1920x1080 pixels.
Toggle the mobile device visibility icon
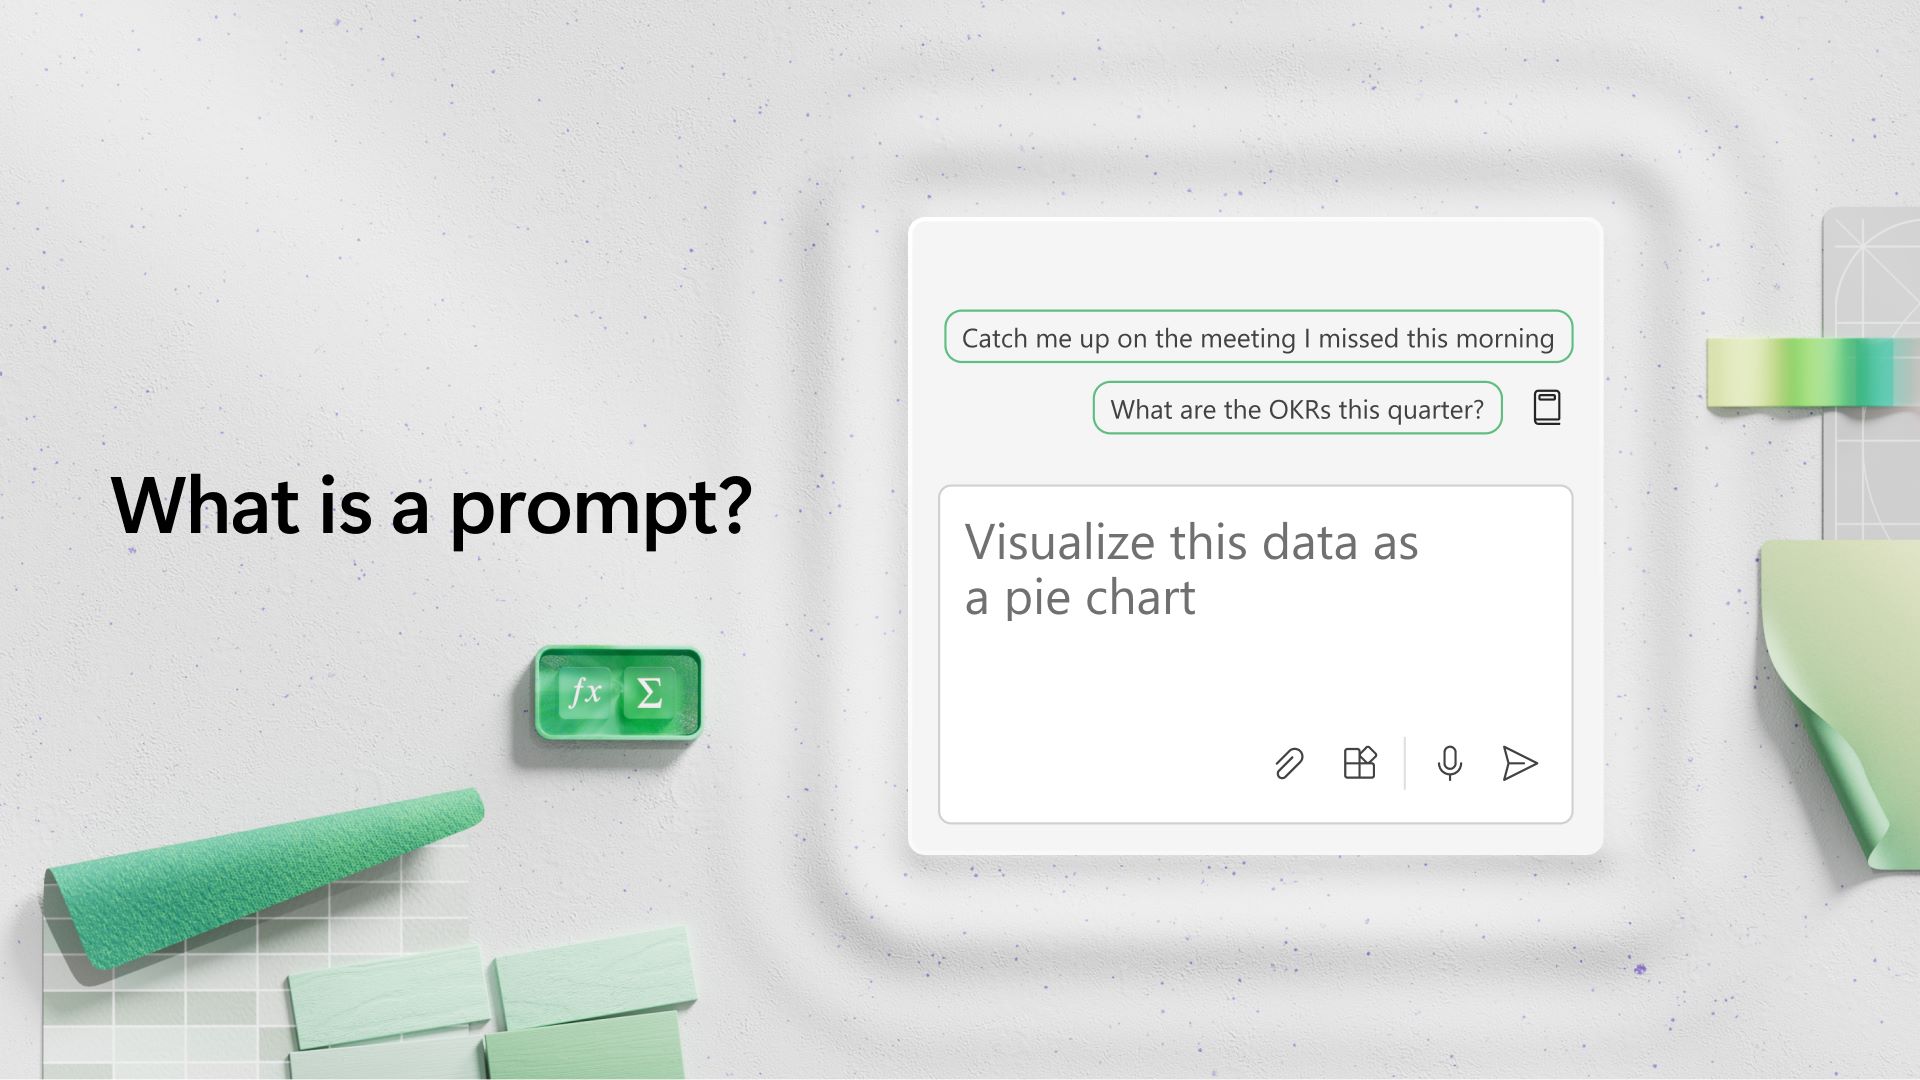pos(1545,406)
